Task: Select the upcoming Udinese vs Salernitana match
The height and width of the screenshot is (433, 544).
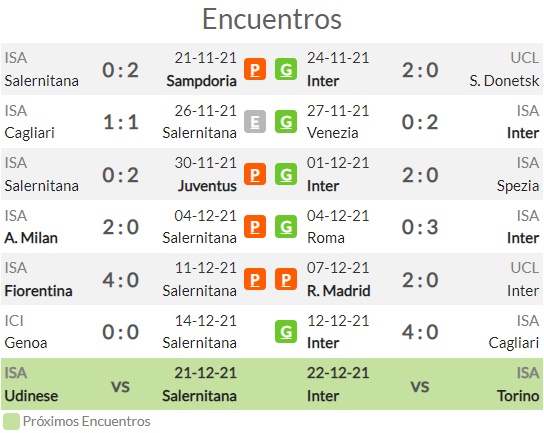Action: click(x=120, y=384)
